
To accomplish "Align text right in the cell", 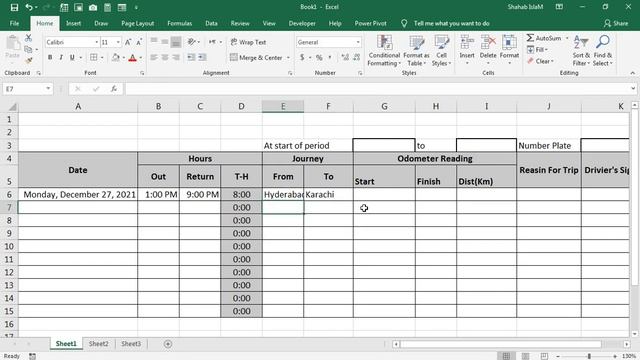I will pos(176,58).
